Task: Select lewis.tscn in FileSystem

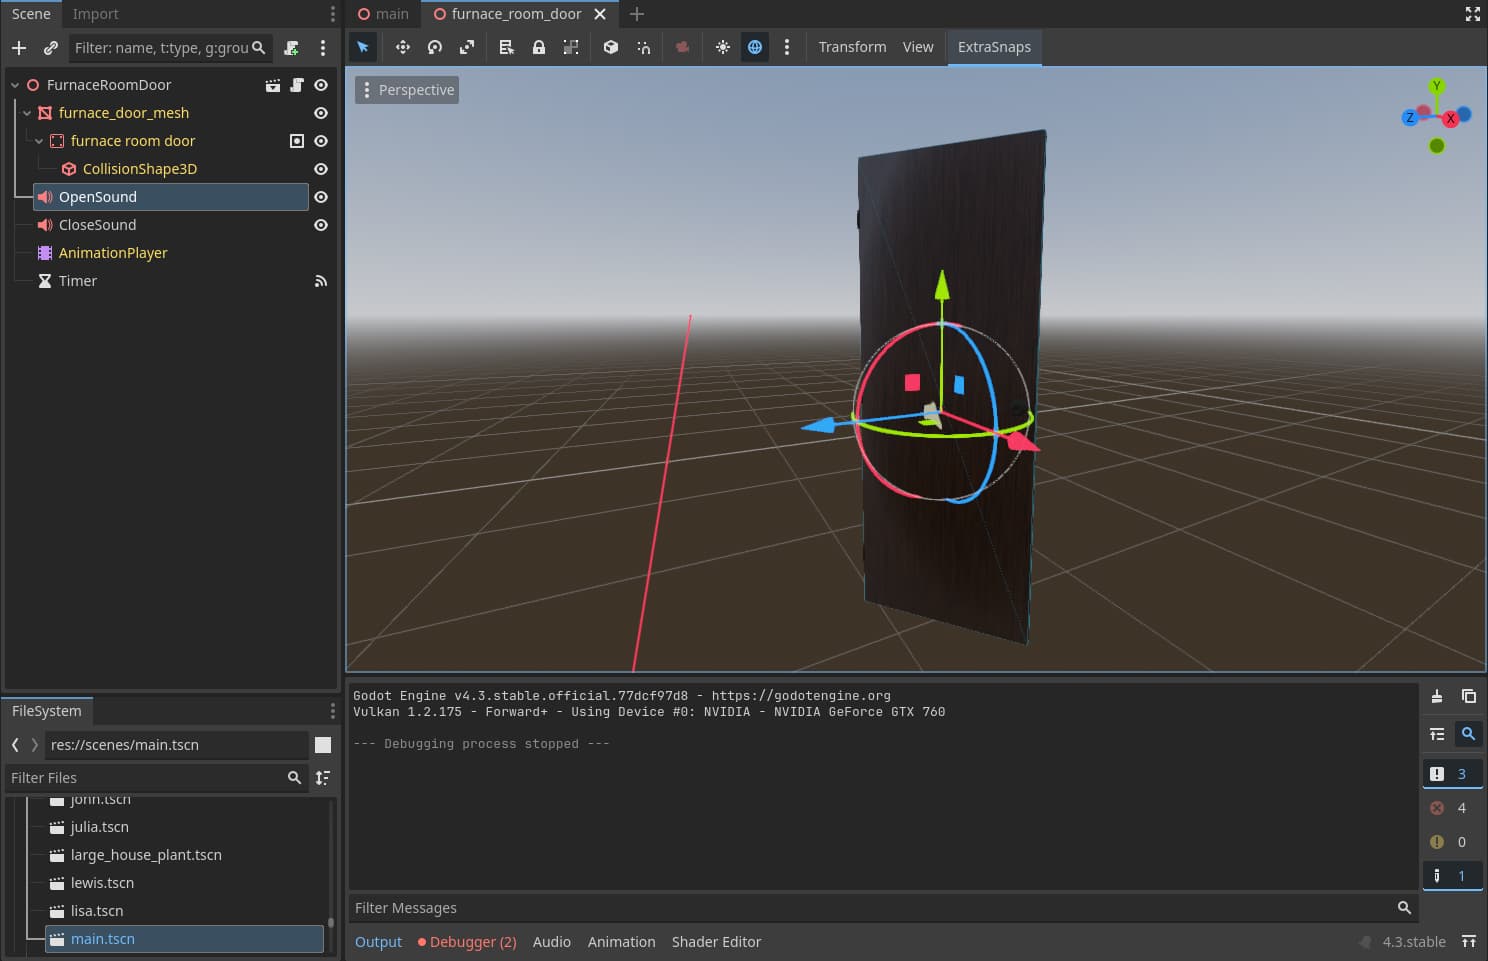Action: pyautogui.click(x=102, y=883)
